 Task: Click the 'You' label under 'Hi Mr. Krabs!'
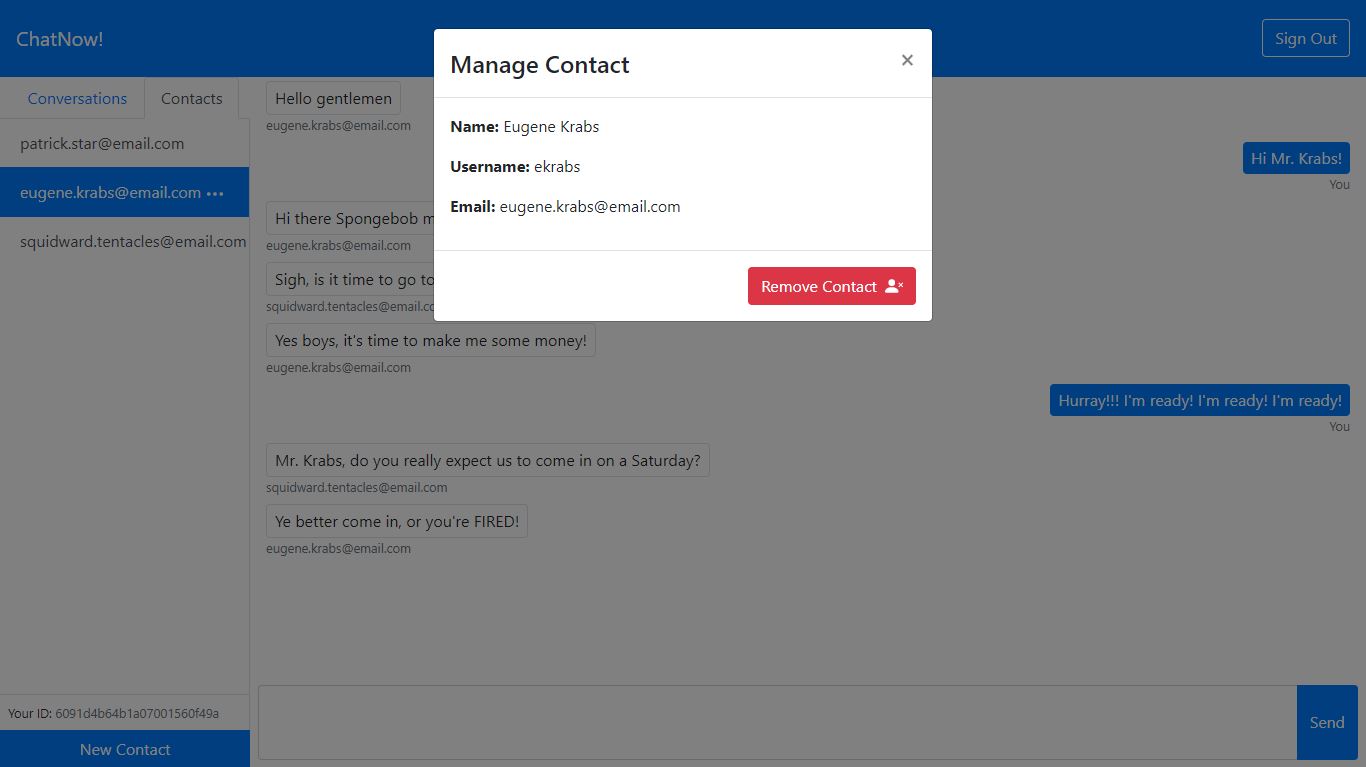[x=1340, y=184]
